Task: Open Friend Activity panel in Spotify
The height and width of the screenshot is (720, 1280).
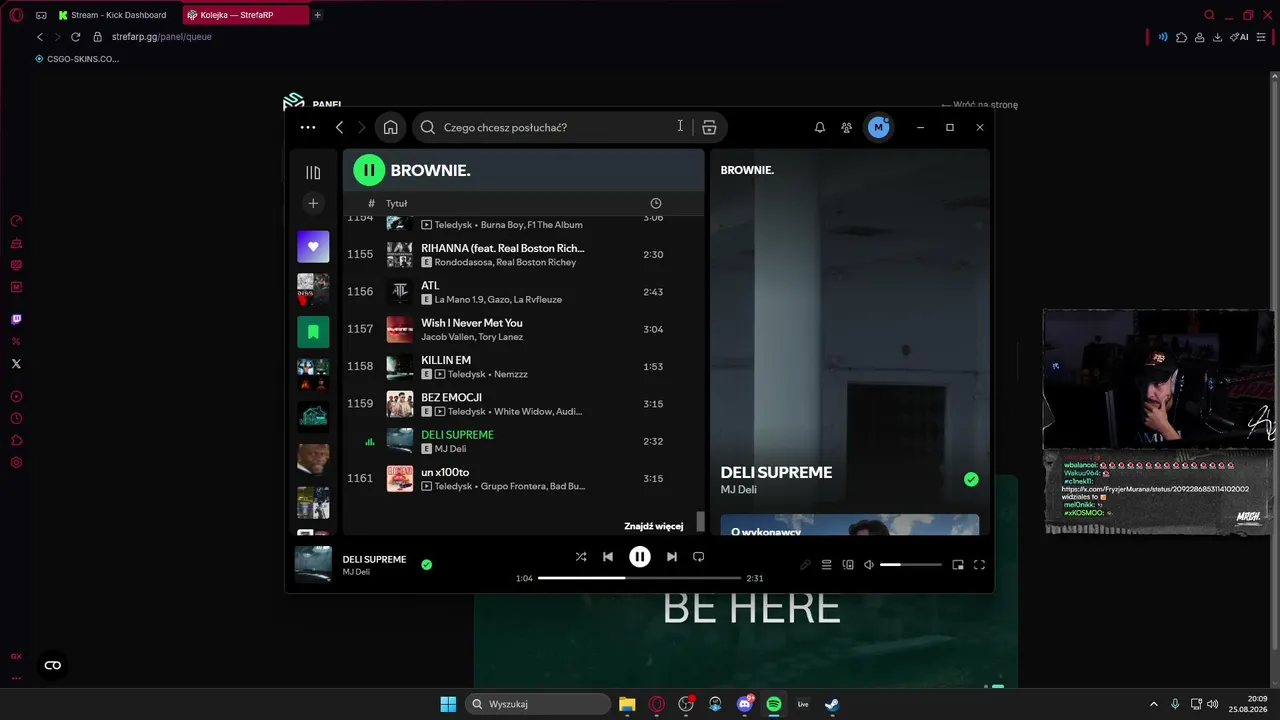Action: pos(847,127)
